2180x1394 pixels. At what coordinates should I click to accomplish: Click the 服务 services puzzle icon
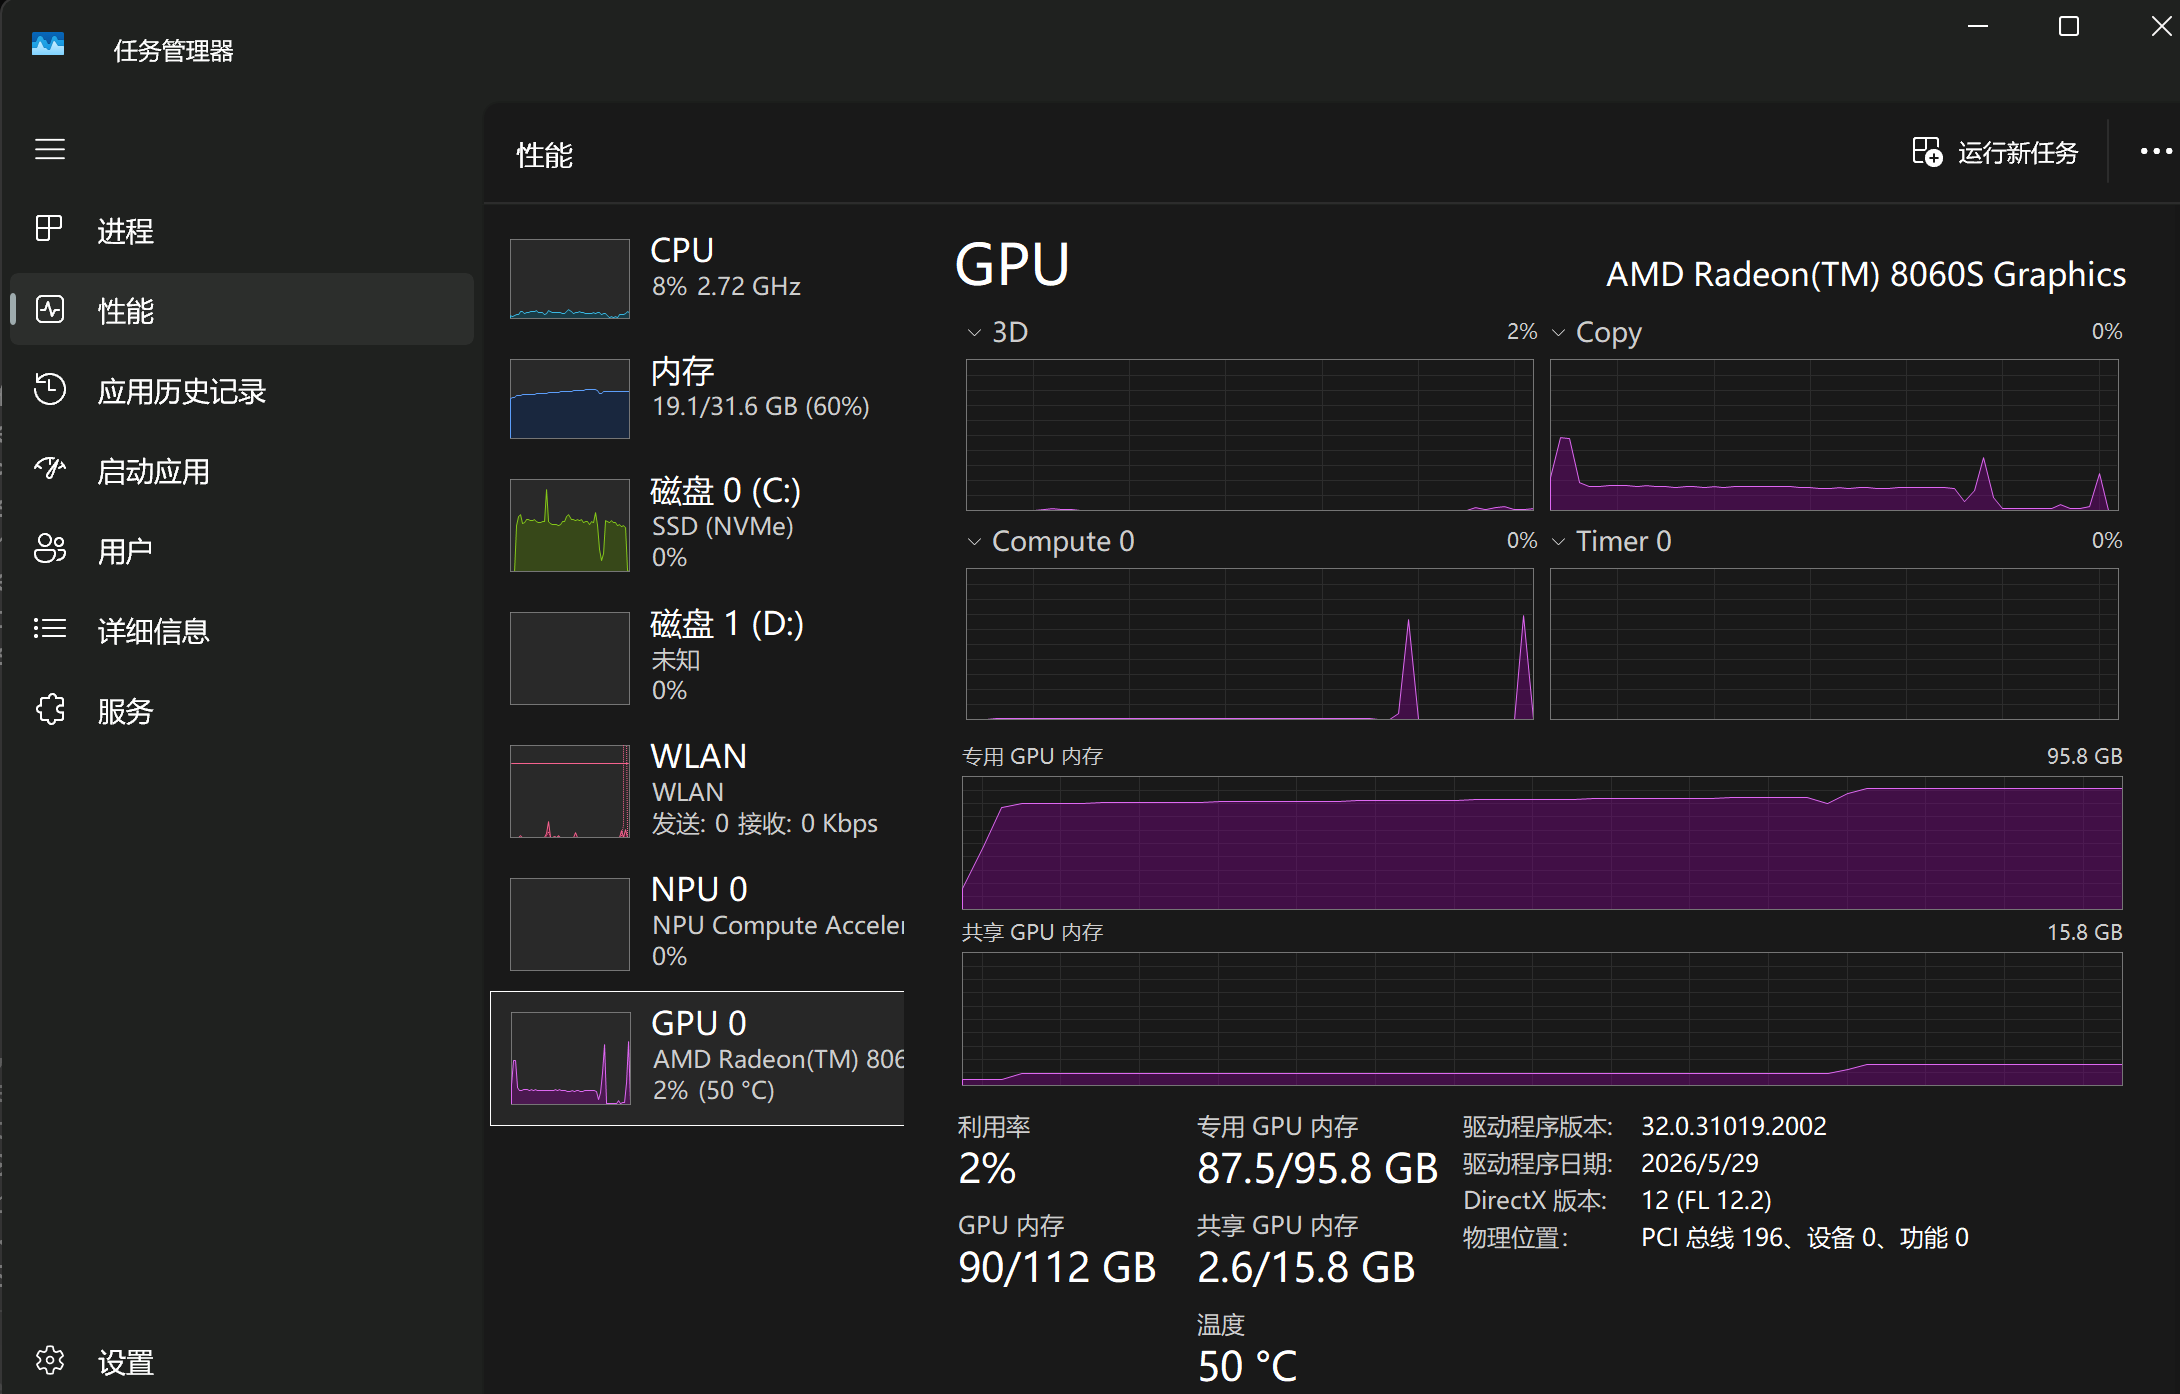click(x=49, y=709)
